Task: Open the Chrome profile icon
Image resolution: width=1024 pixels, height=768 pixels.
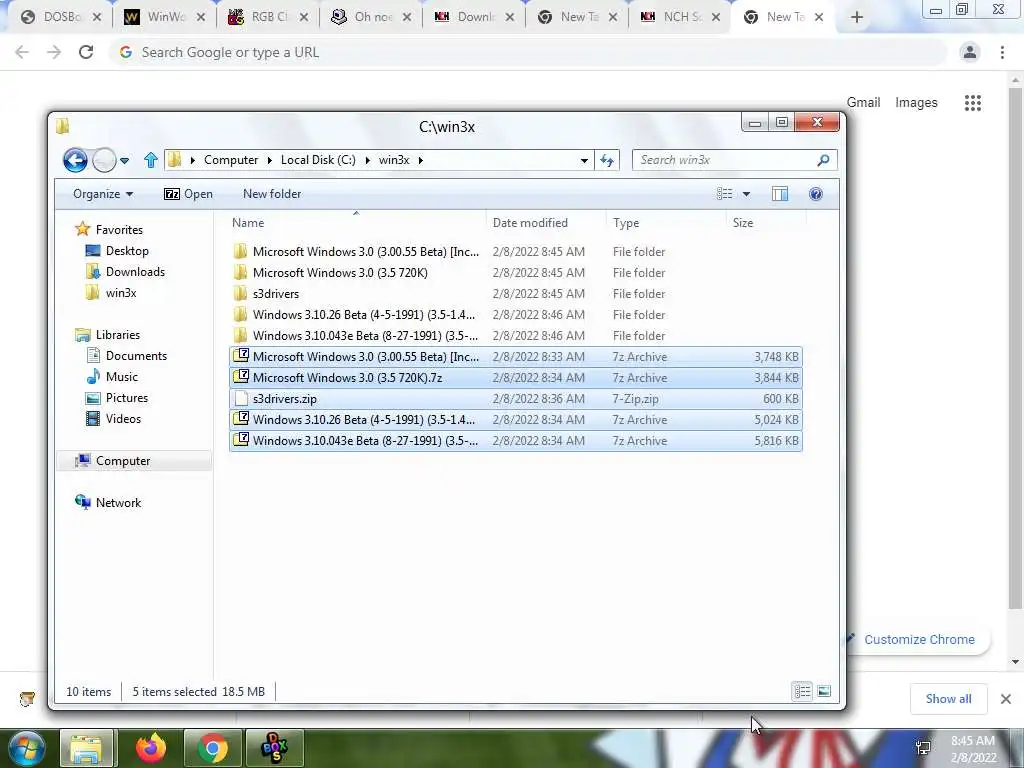Action: pyautogui.click(x=970, y=52)
